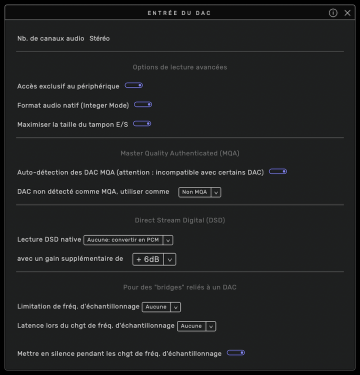Open the info icon in title bar
Viewport: 360px width, 375px height.
[333, 13]
